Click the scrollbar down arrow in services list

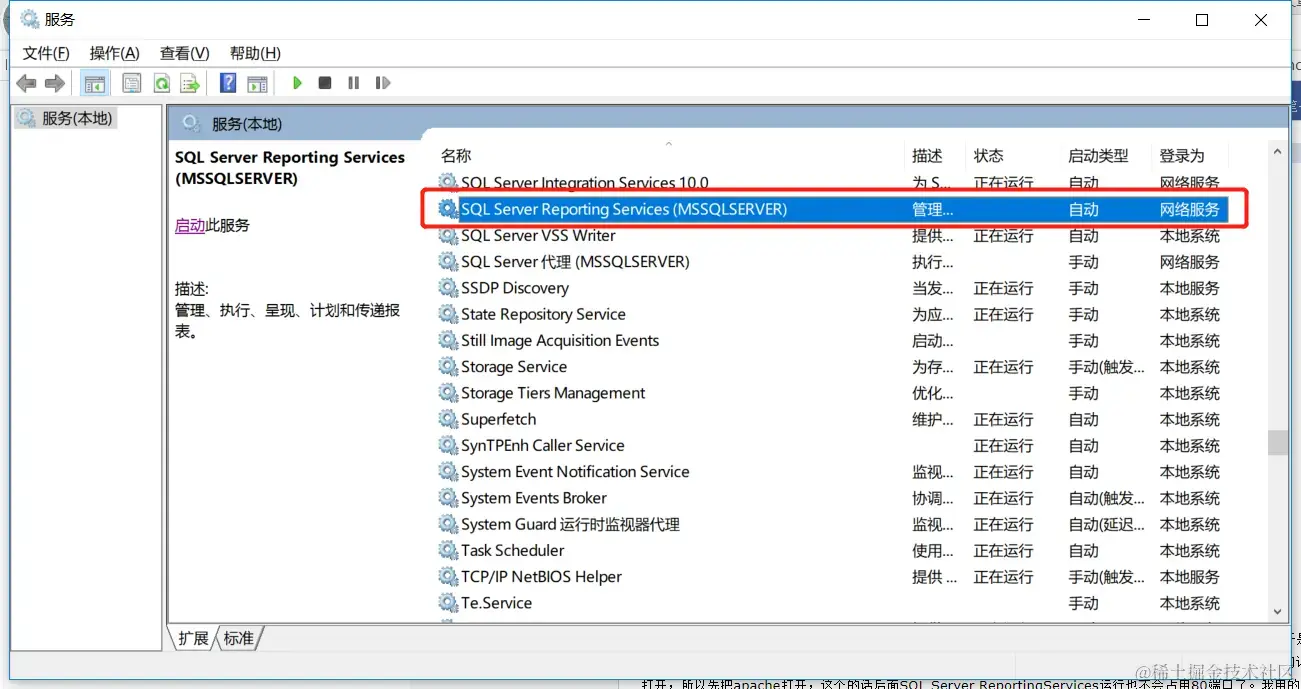coord(1277,610)
